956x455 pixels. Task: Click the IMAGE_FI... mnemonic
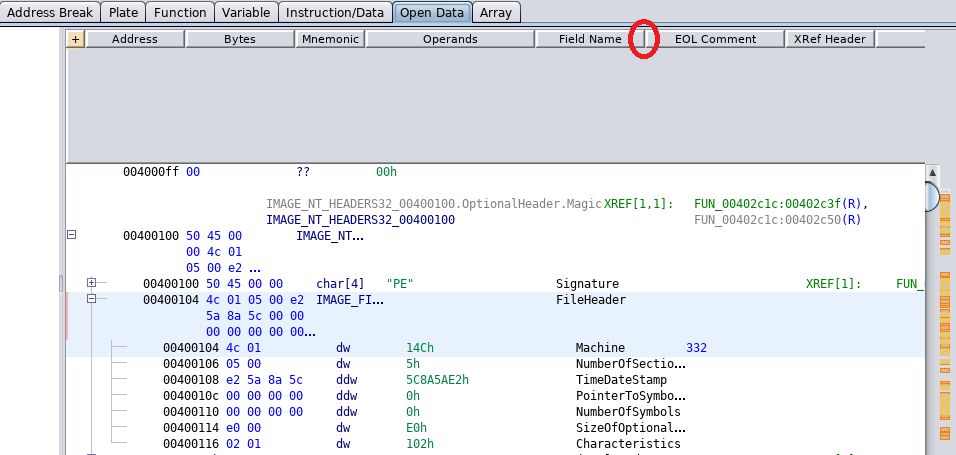(x=350, y=299)
